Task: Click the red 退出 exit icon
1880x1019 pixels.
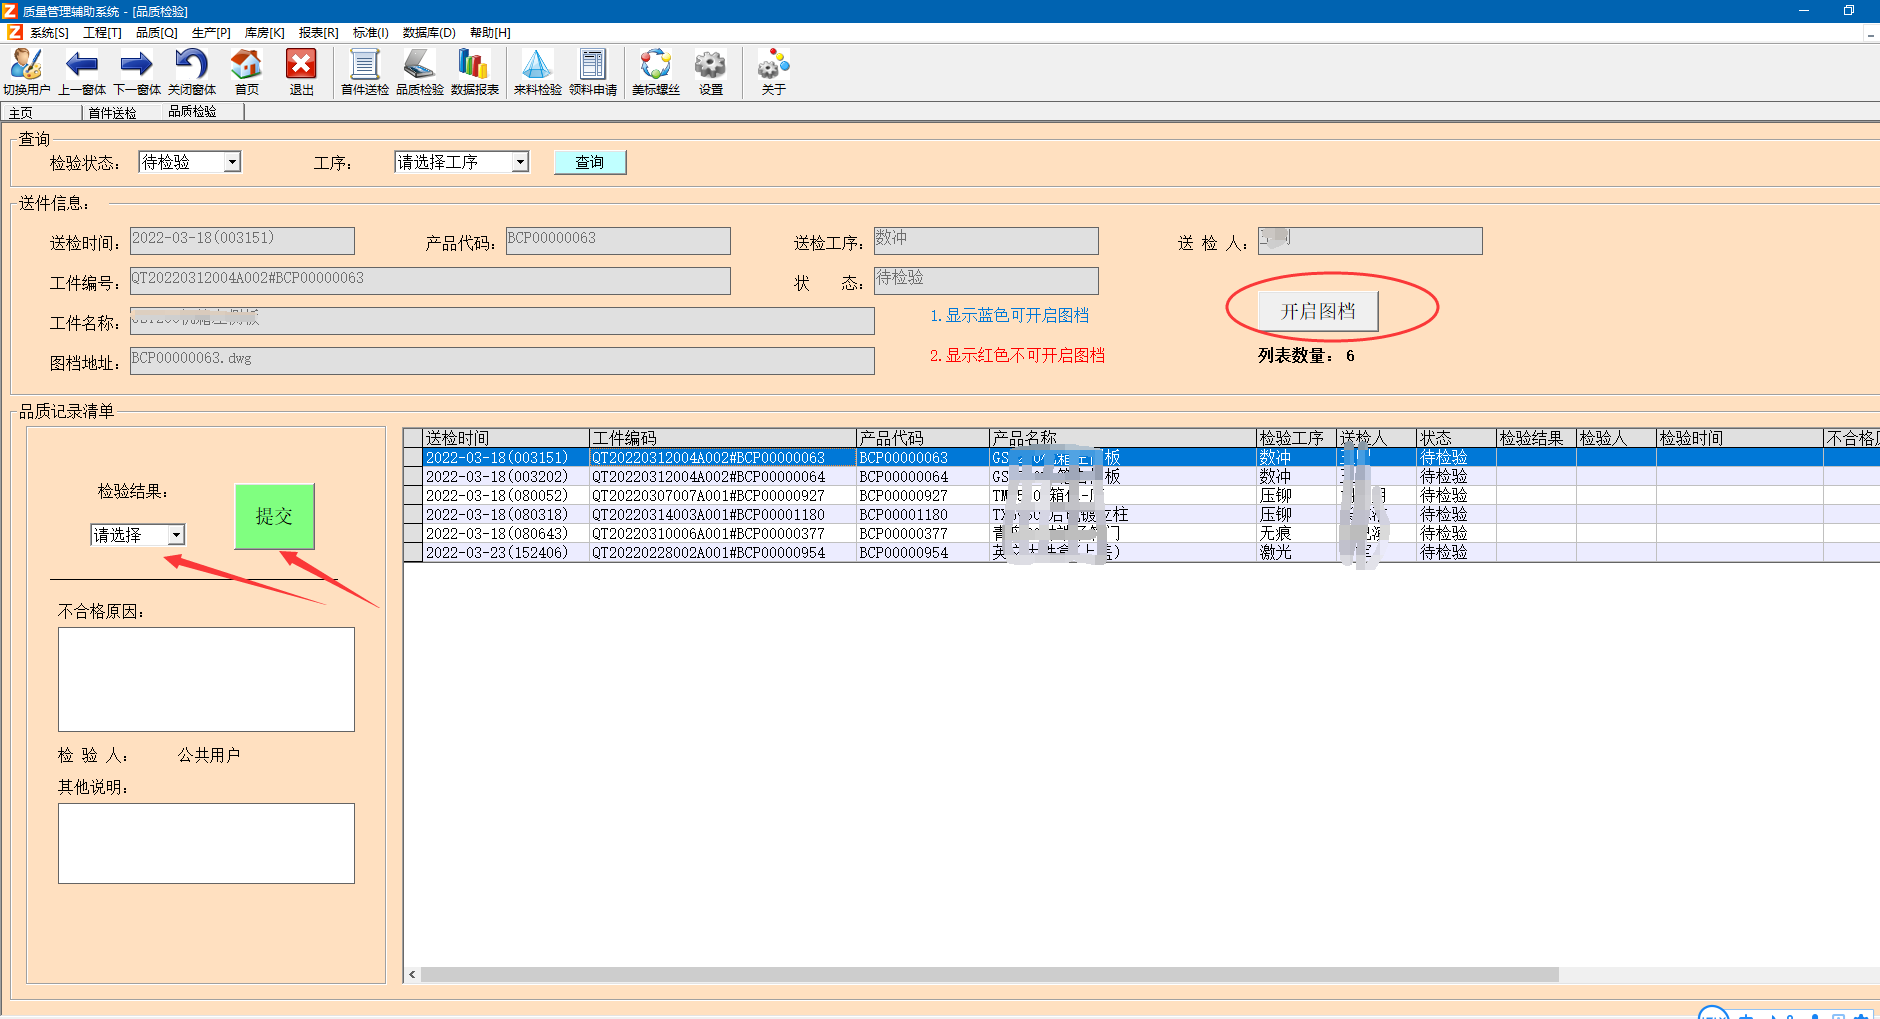Action: pos(301,72)
